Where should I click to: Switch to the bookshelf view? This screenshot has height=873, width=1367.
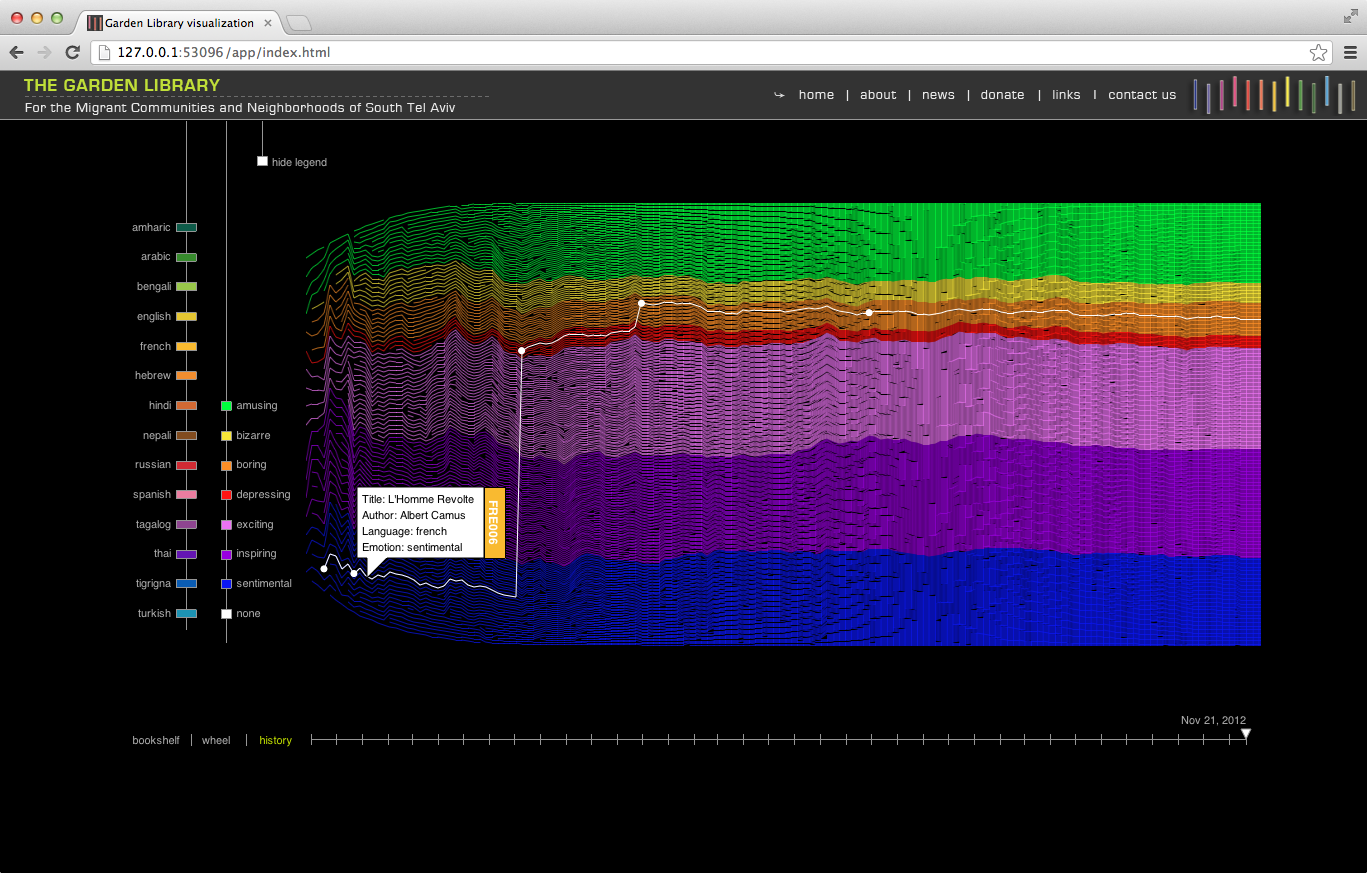tap(156, 741)
